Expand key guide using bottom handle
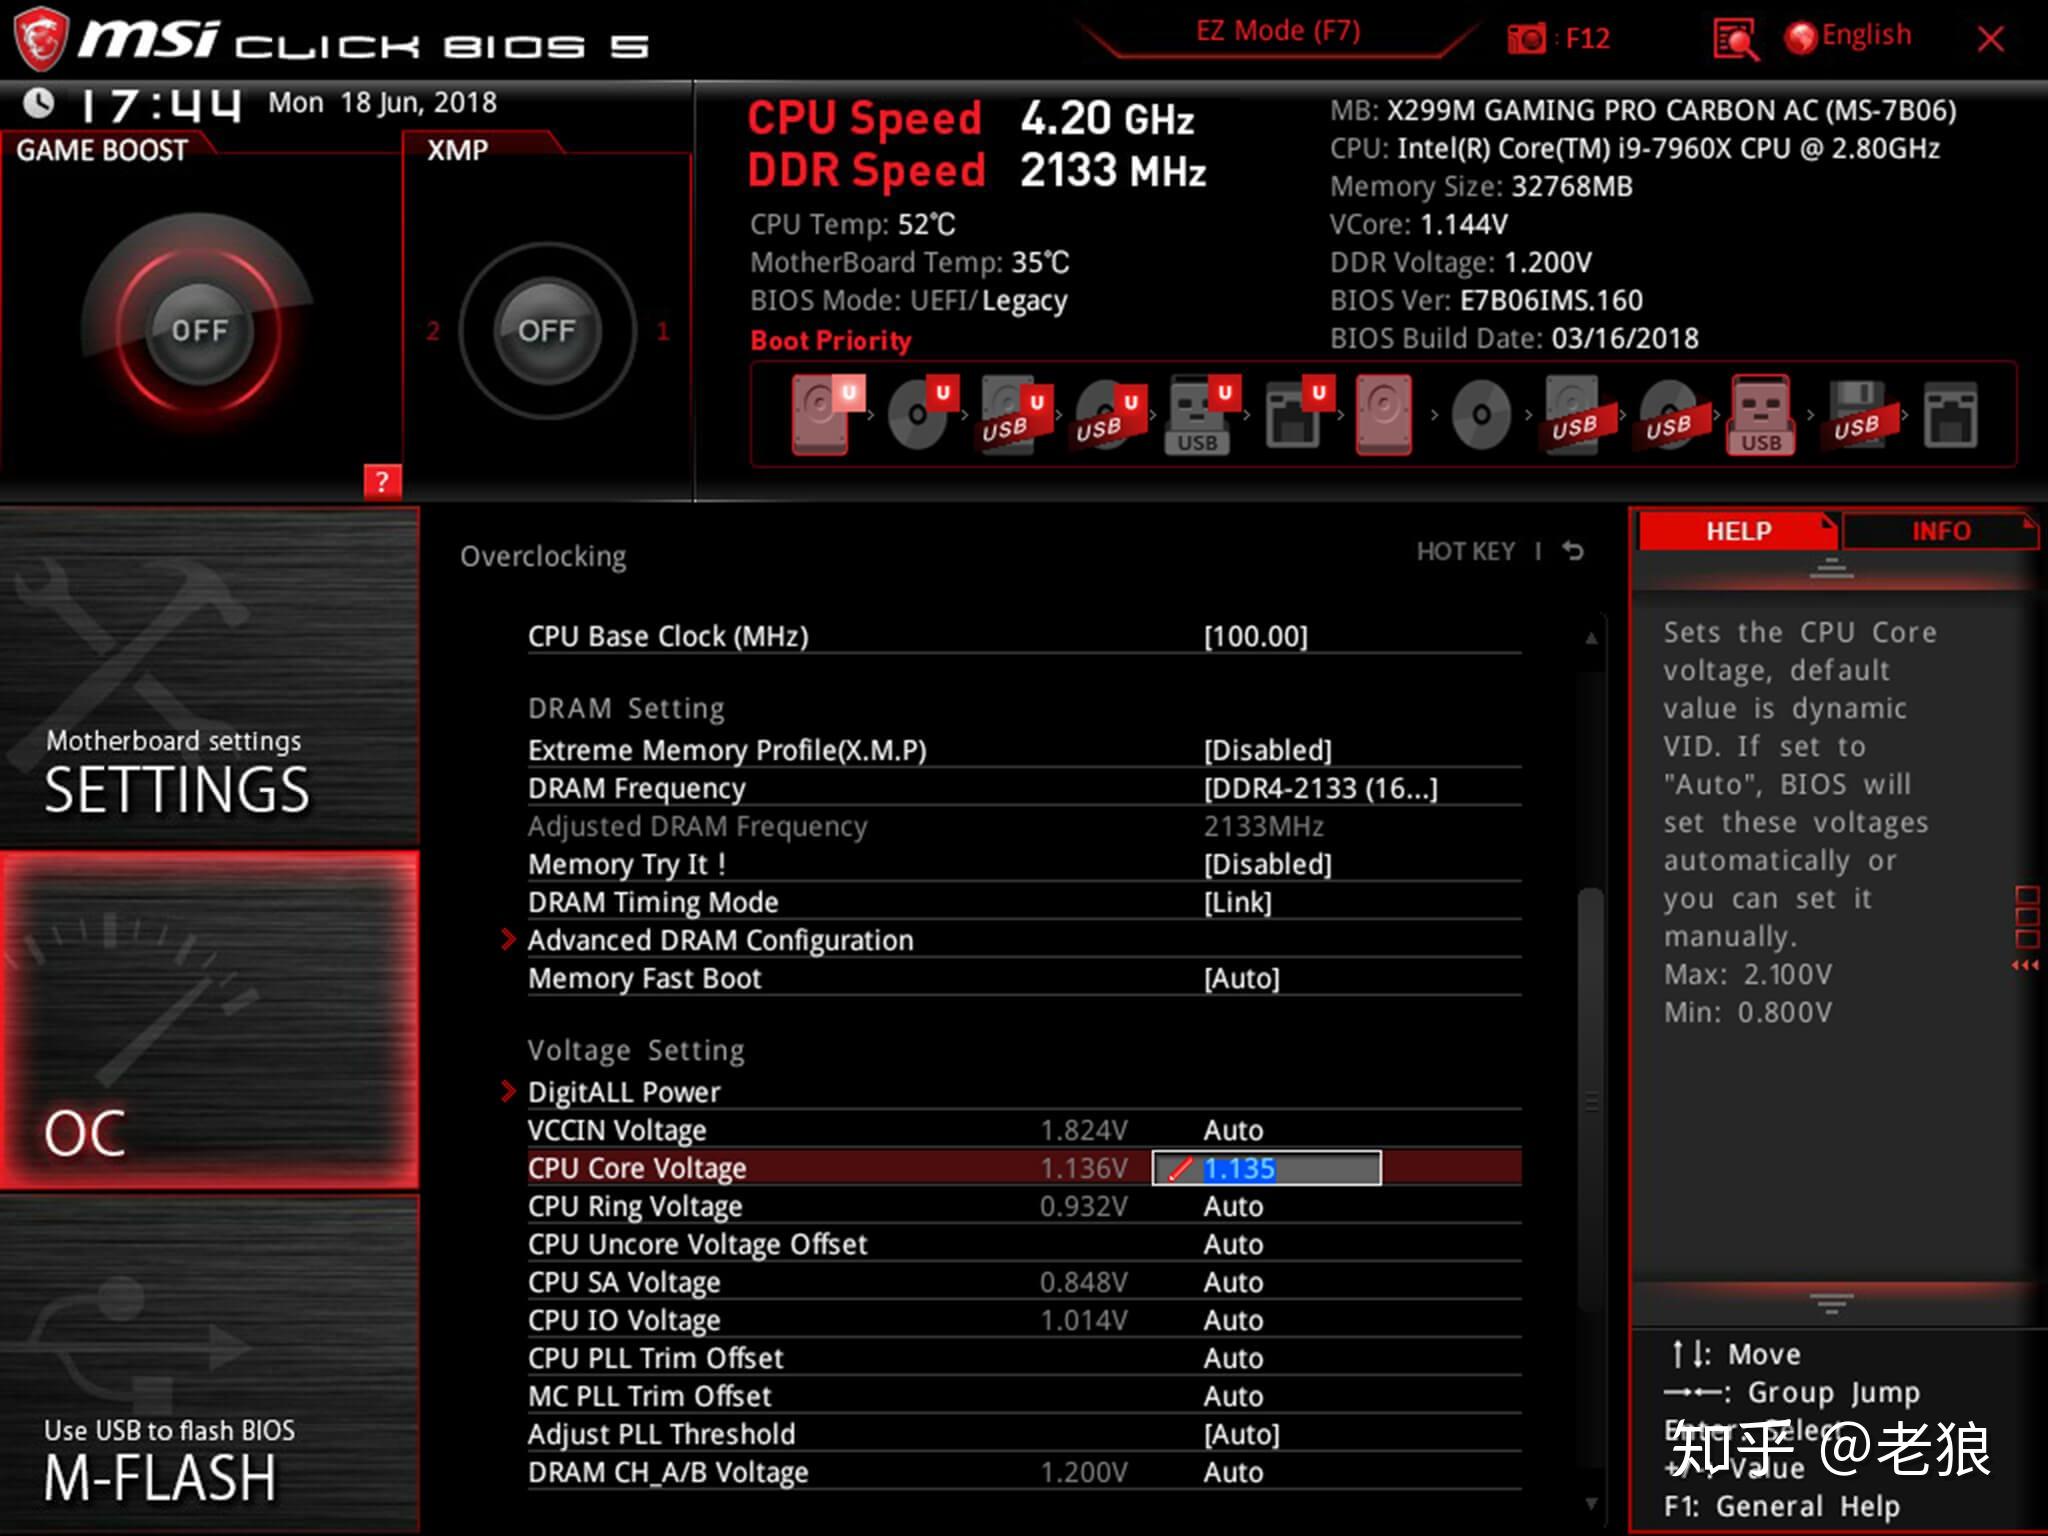 [x=1831, y=1304]
